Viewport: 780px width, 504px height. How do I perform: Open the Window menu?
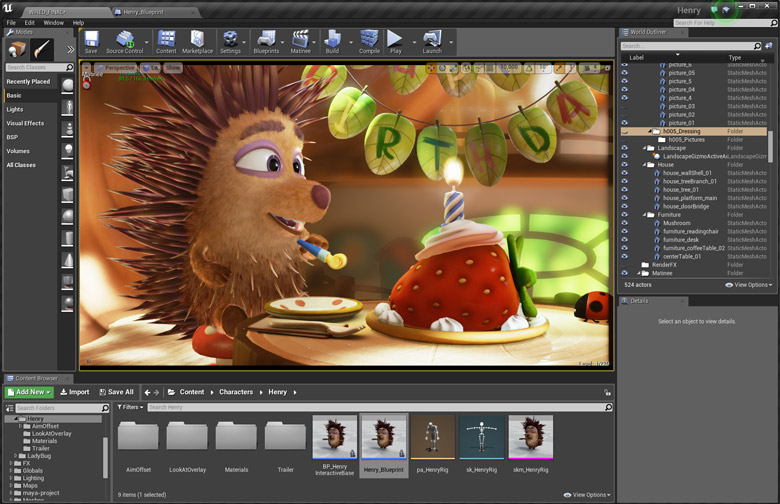point(53,22)
